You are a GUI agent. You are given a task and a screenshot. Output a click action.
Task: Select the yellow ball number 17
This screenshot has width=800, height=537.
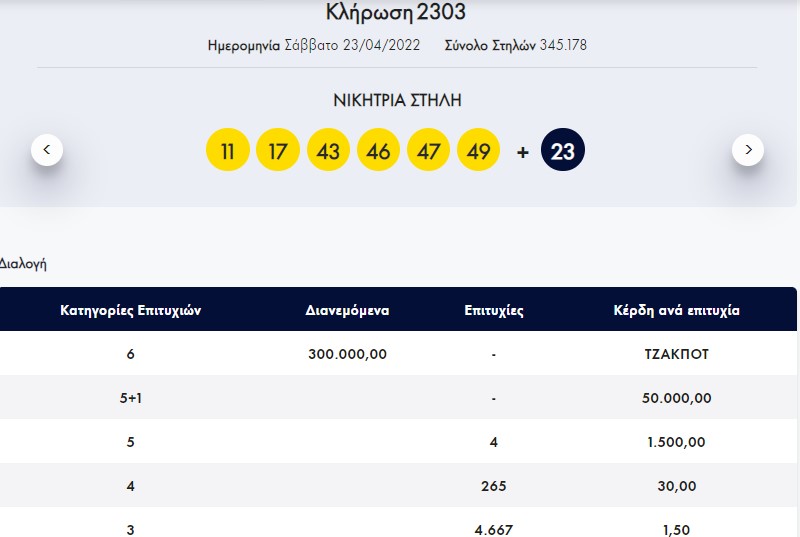[x=278, y=151]
